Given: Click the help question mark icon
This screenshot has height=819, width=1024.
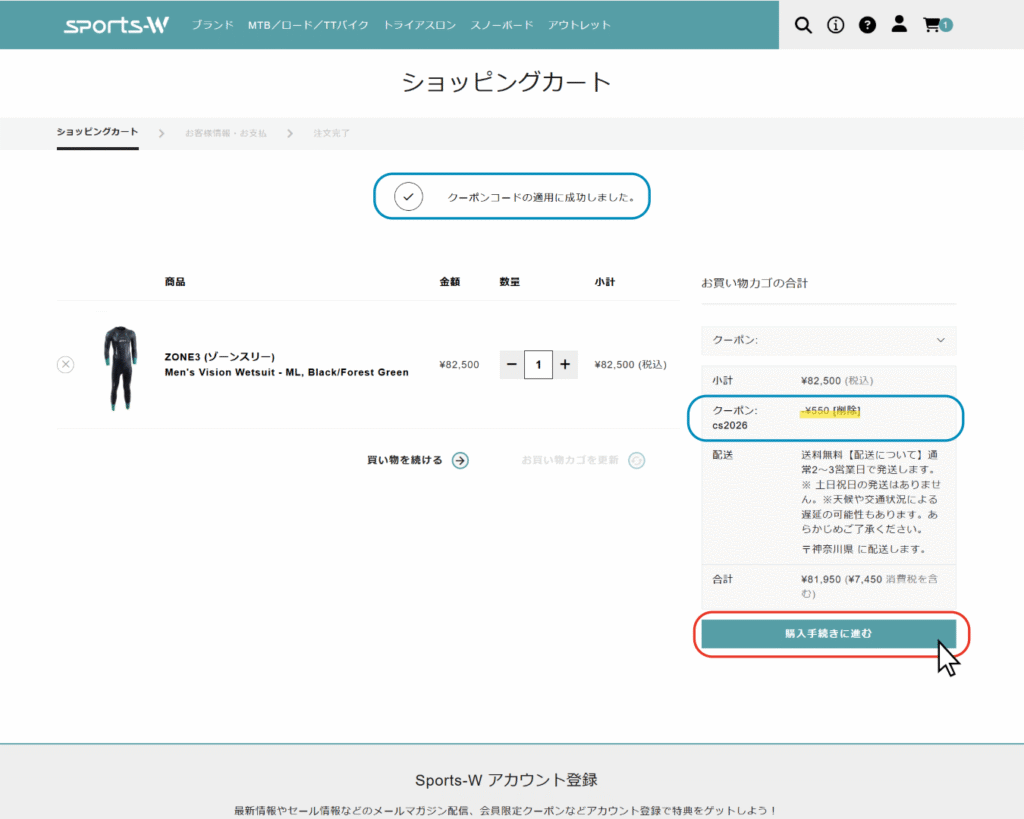Looking at the screenshot, I should pos(867,25).
